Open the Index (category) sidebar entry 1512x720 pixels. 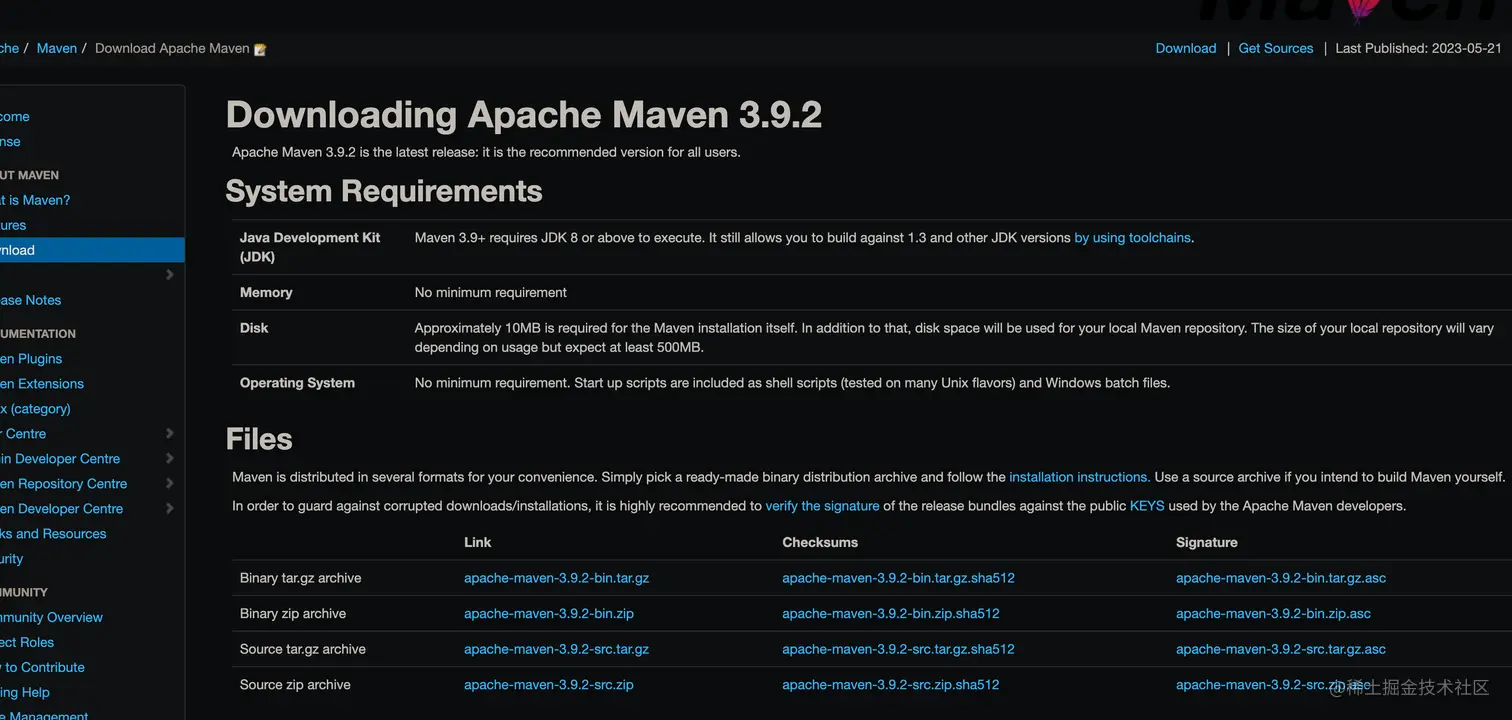pyautogui.click(x=35, y=409)
